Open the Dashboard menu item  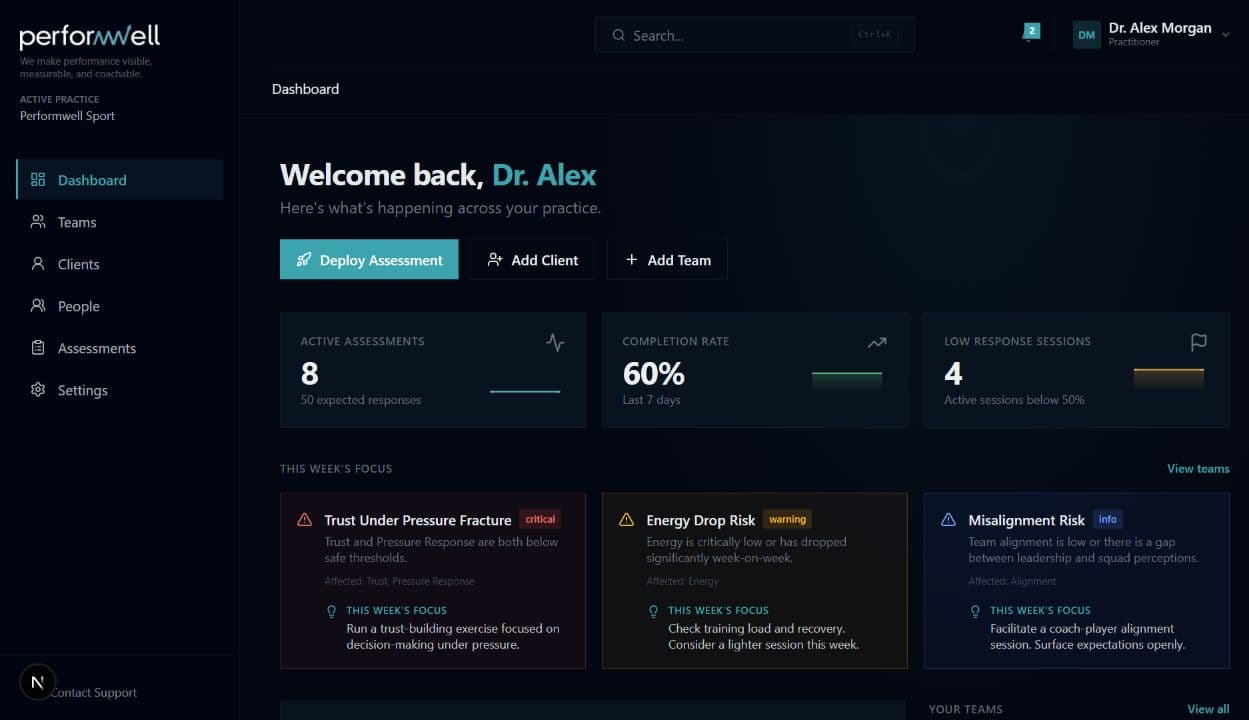120,180
